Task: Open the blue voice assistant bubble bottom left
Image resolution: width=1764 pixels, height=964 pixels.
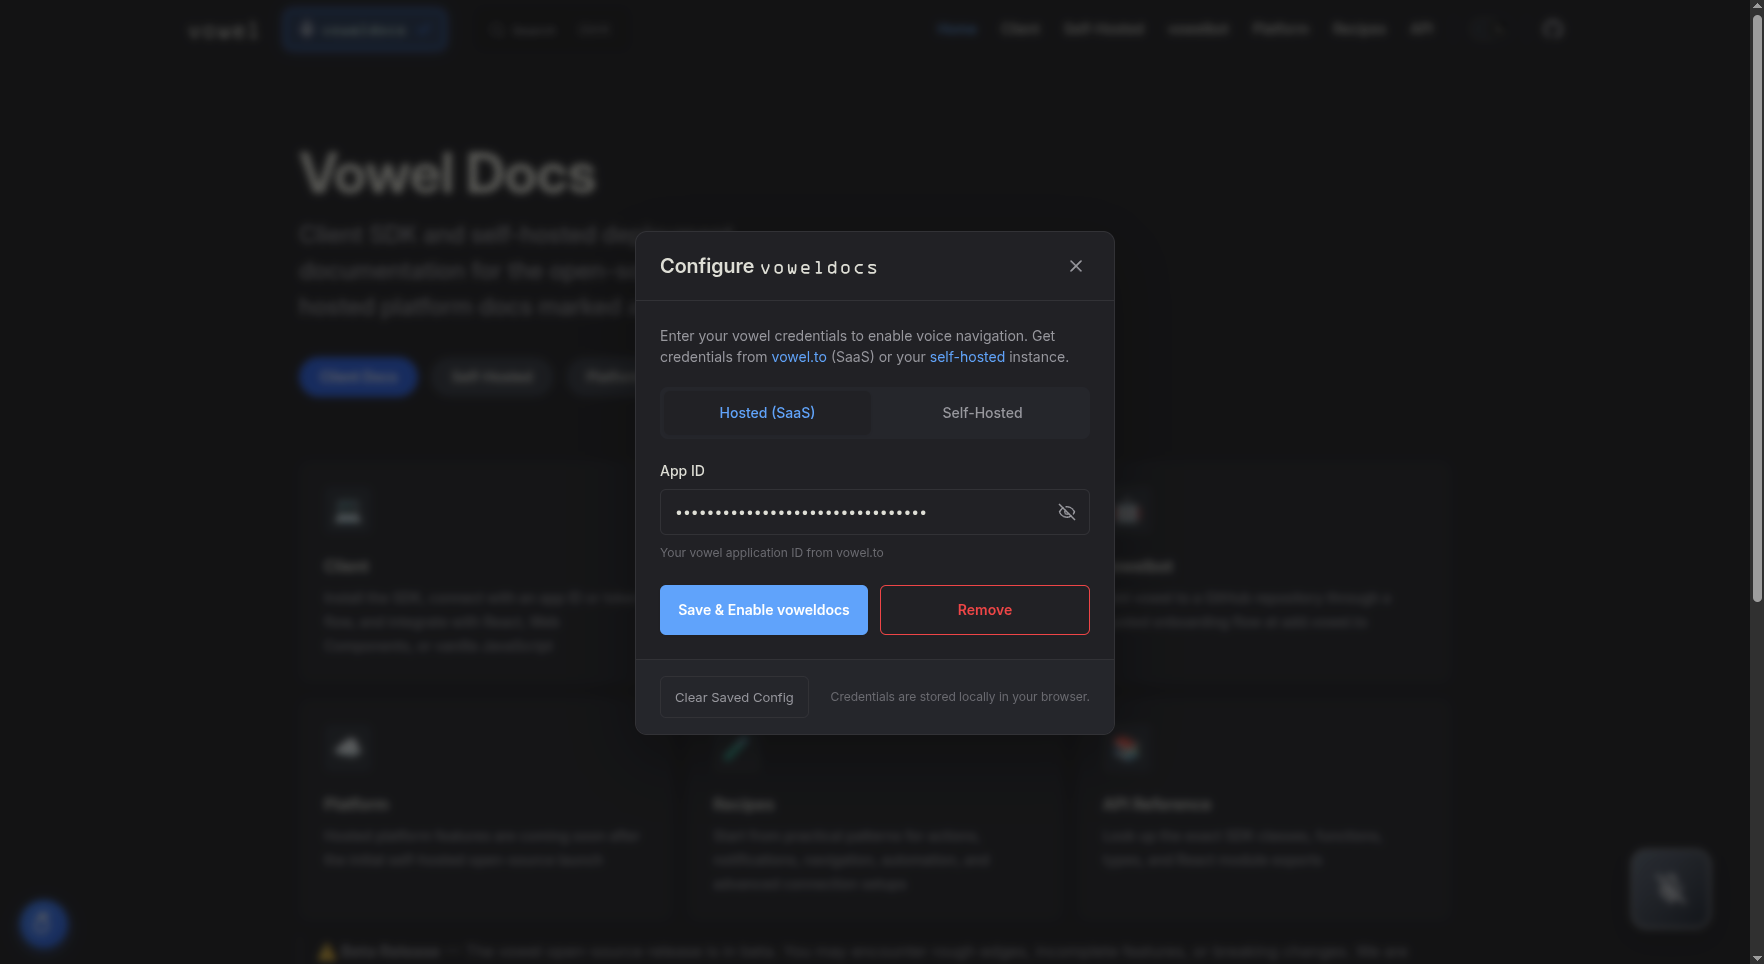Action: (43, 924)
